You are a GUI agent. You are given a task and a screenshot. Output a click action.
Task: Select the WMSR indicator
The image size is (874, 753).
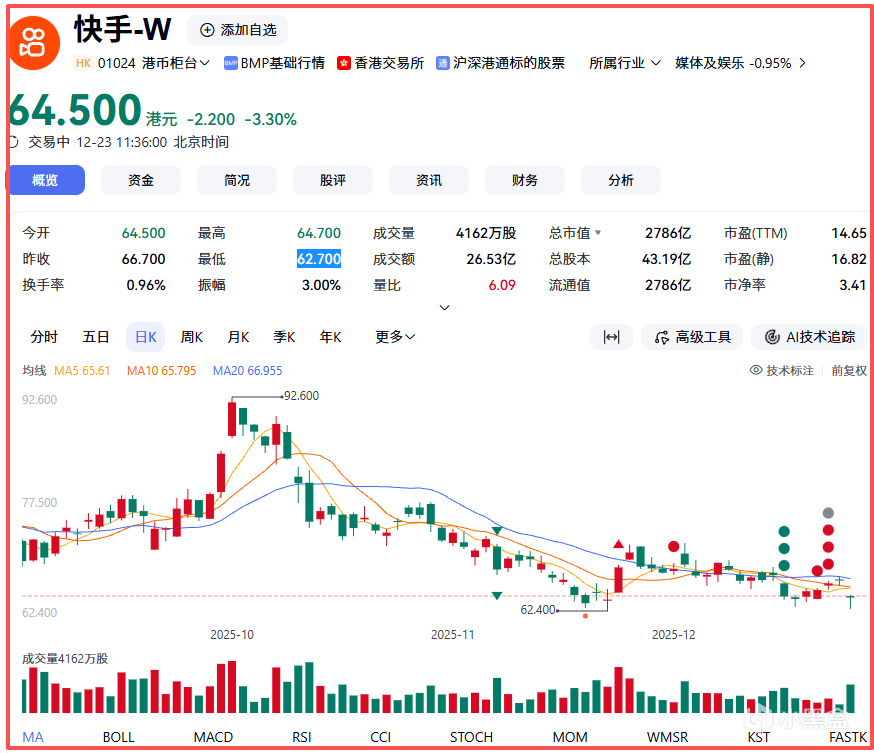(667, 737)
